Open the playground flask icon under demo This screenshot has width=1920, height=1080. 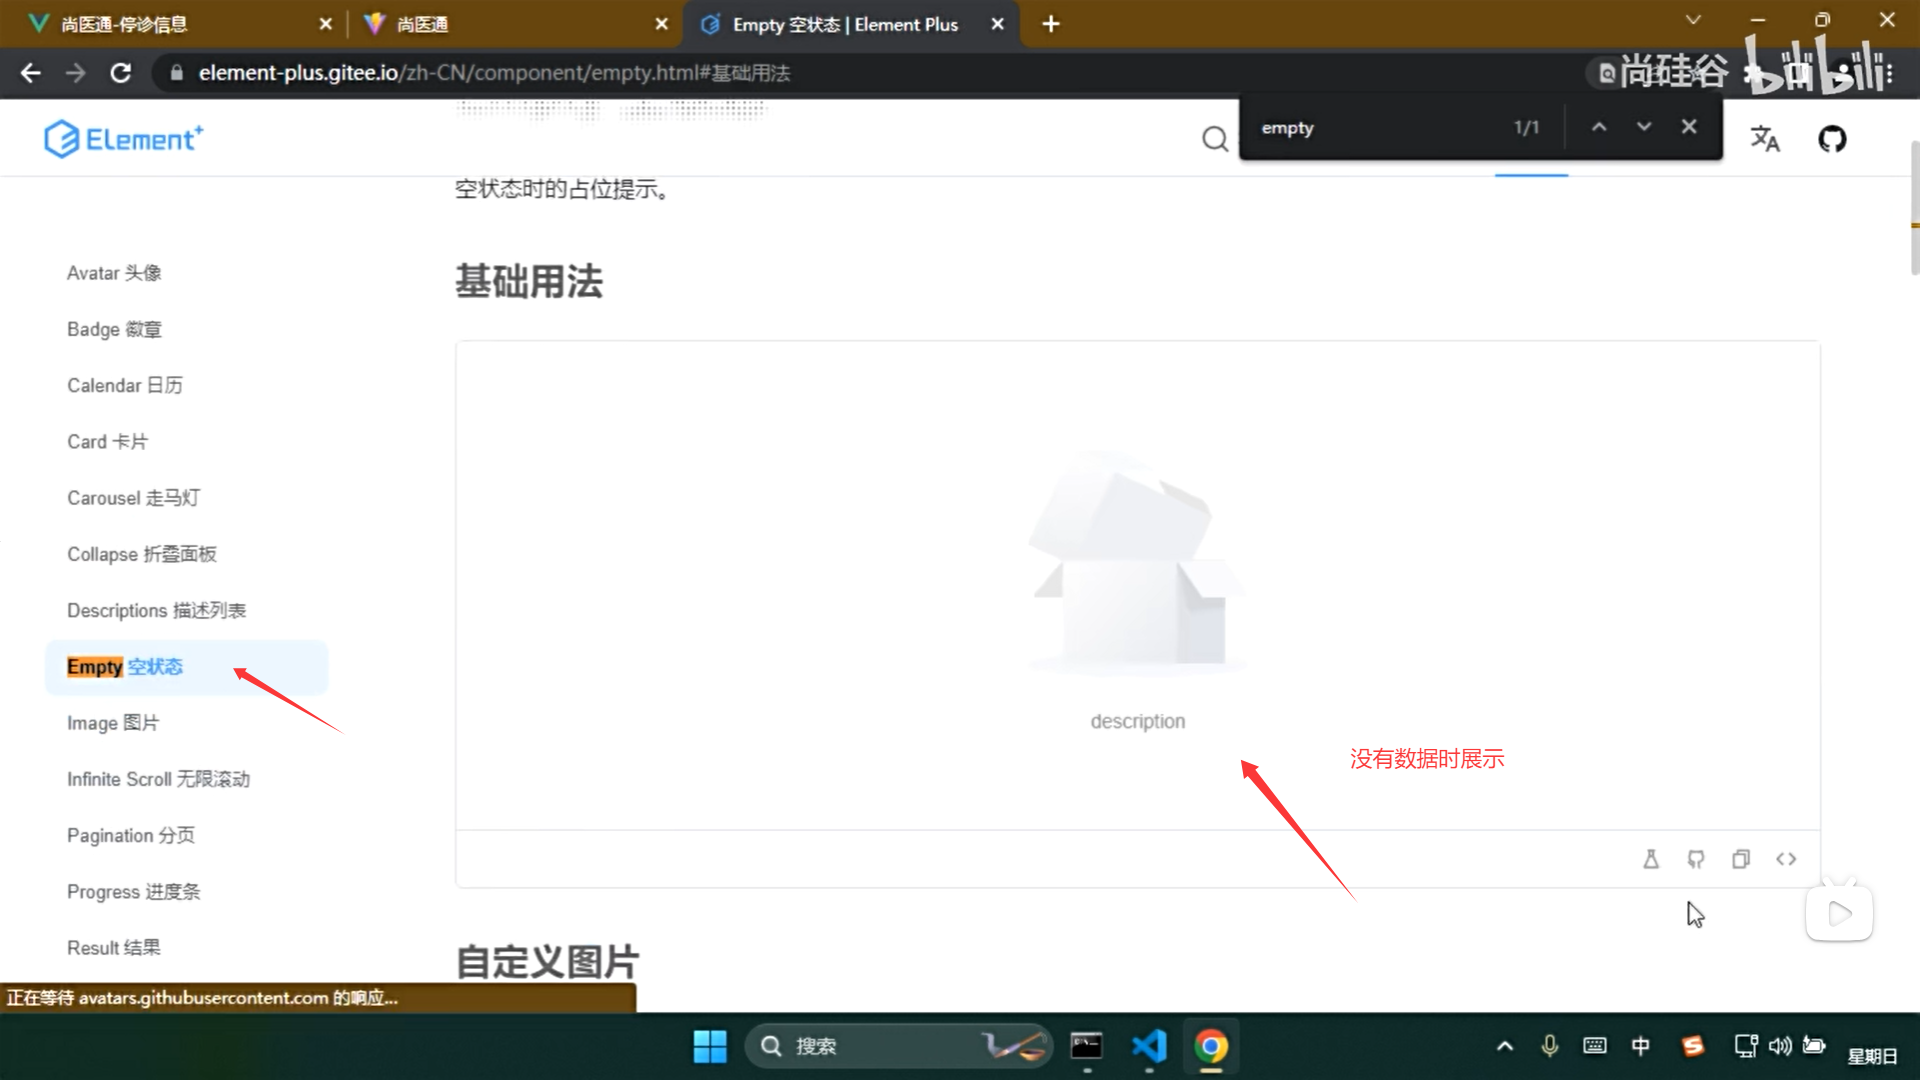point(1651,859)
